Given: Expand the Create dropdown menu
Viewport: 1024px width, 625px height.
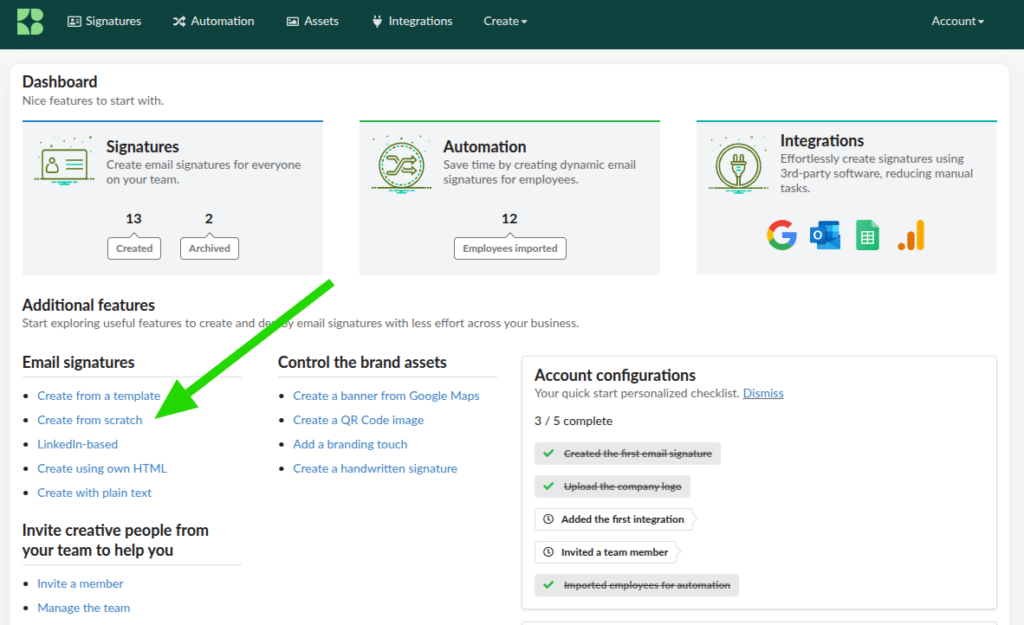Looking at the screenshot, I should 505,21.
